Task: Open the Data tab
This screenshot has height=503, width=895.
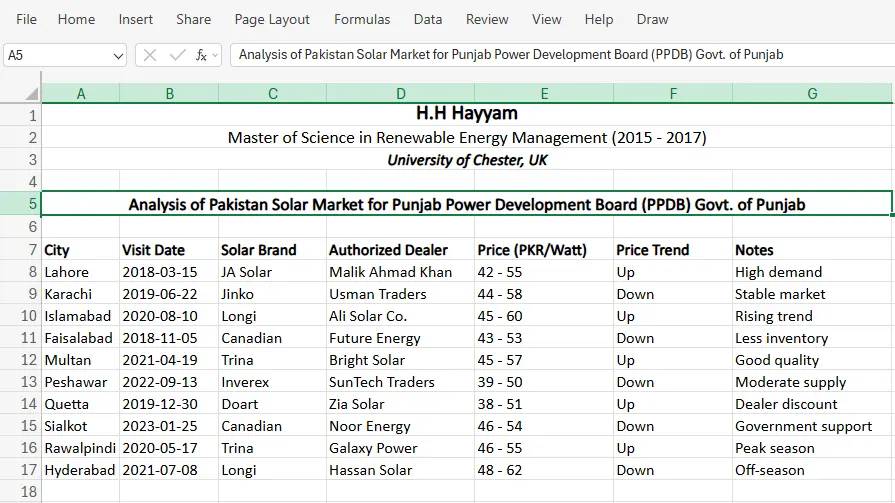Action: pos(428,19)
